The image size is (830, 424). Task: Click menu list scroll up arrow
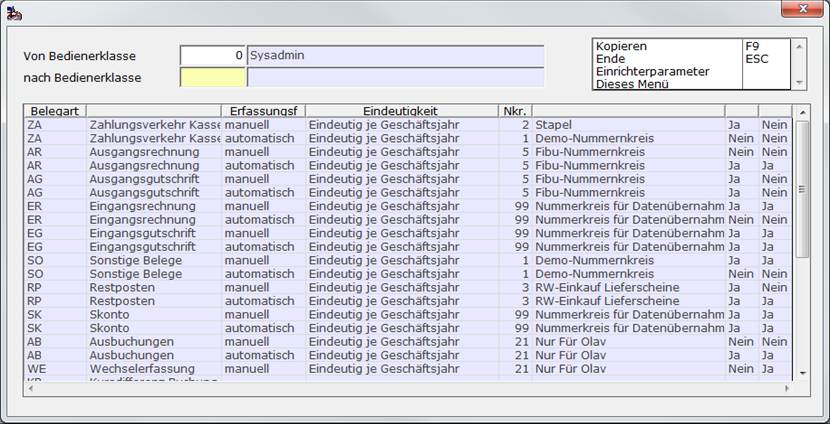(x=799, y=47)
